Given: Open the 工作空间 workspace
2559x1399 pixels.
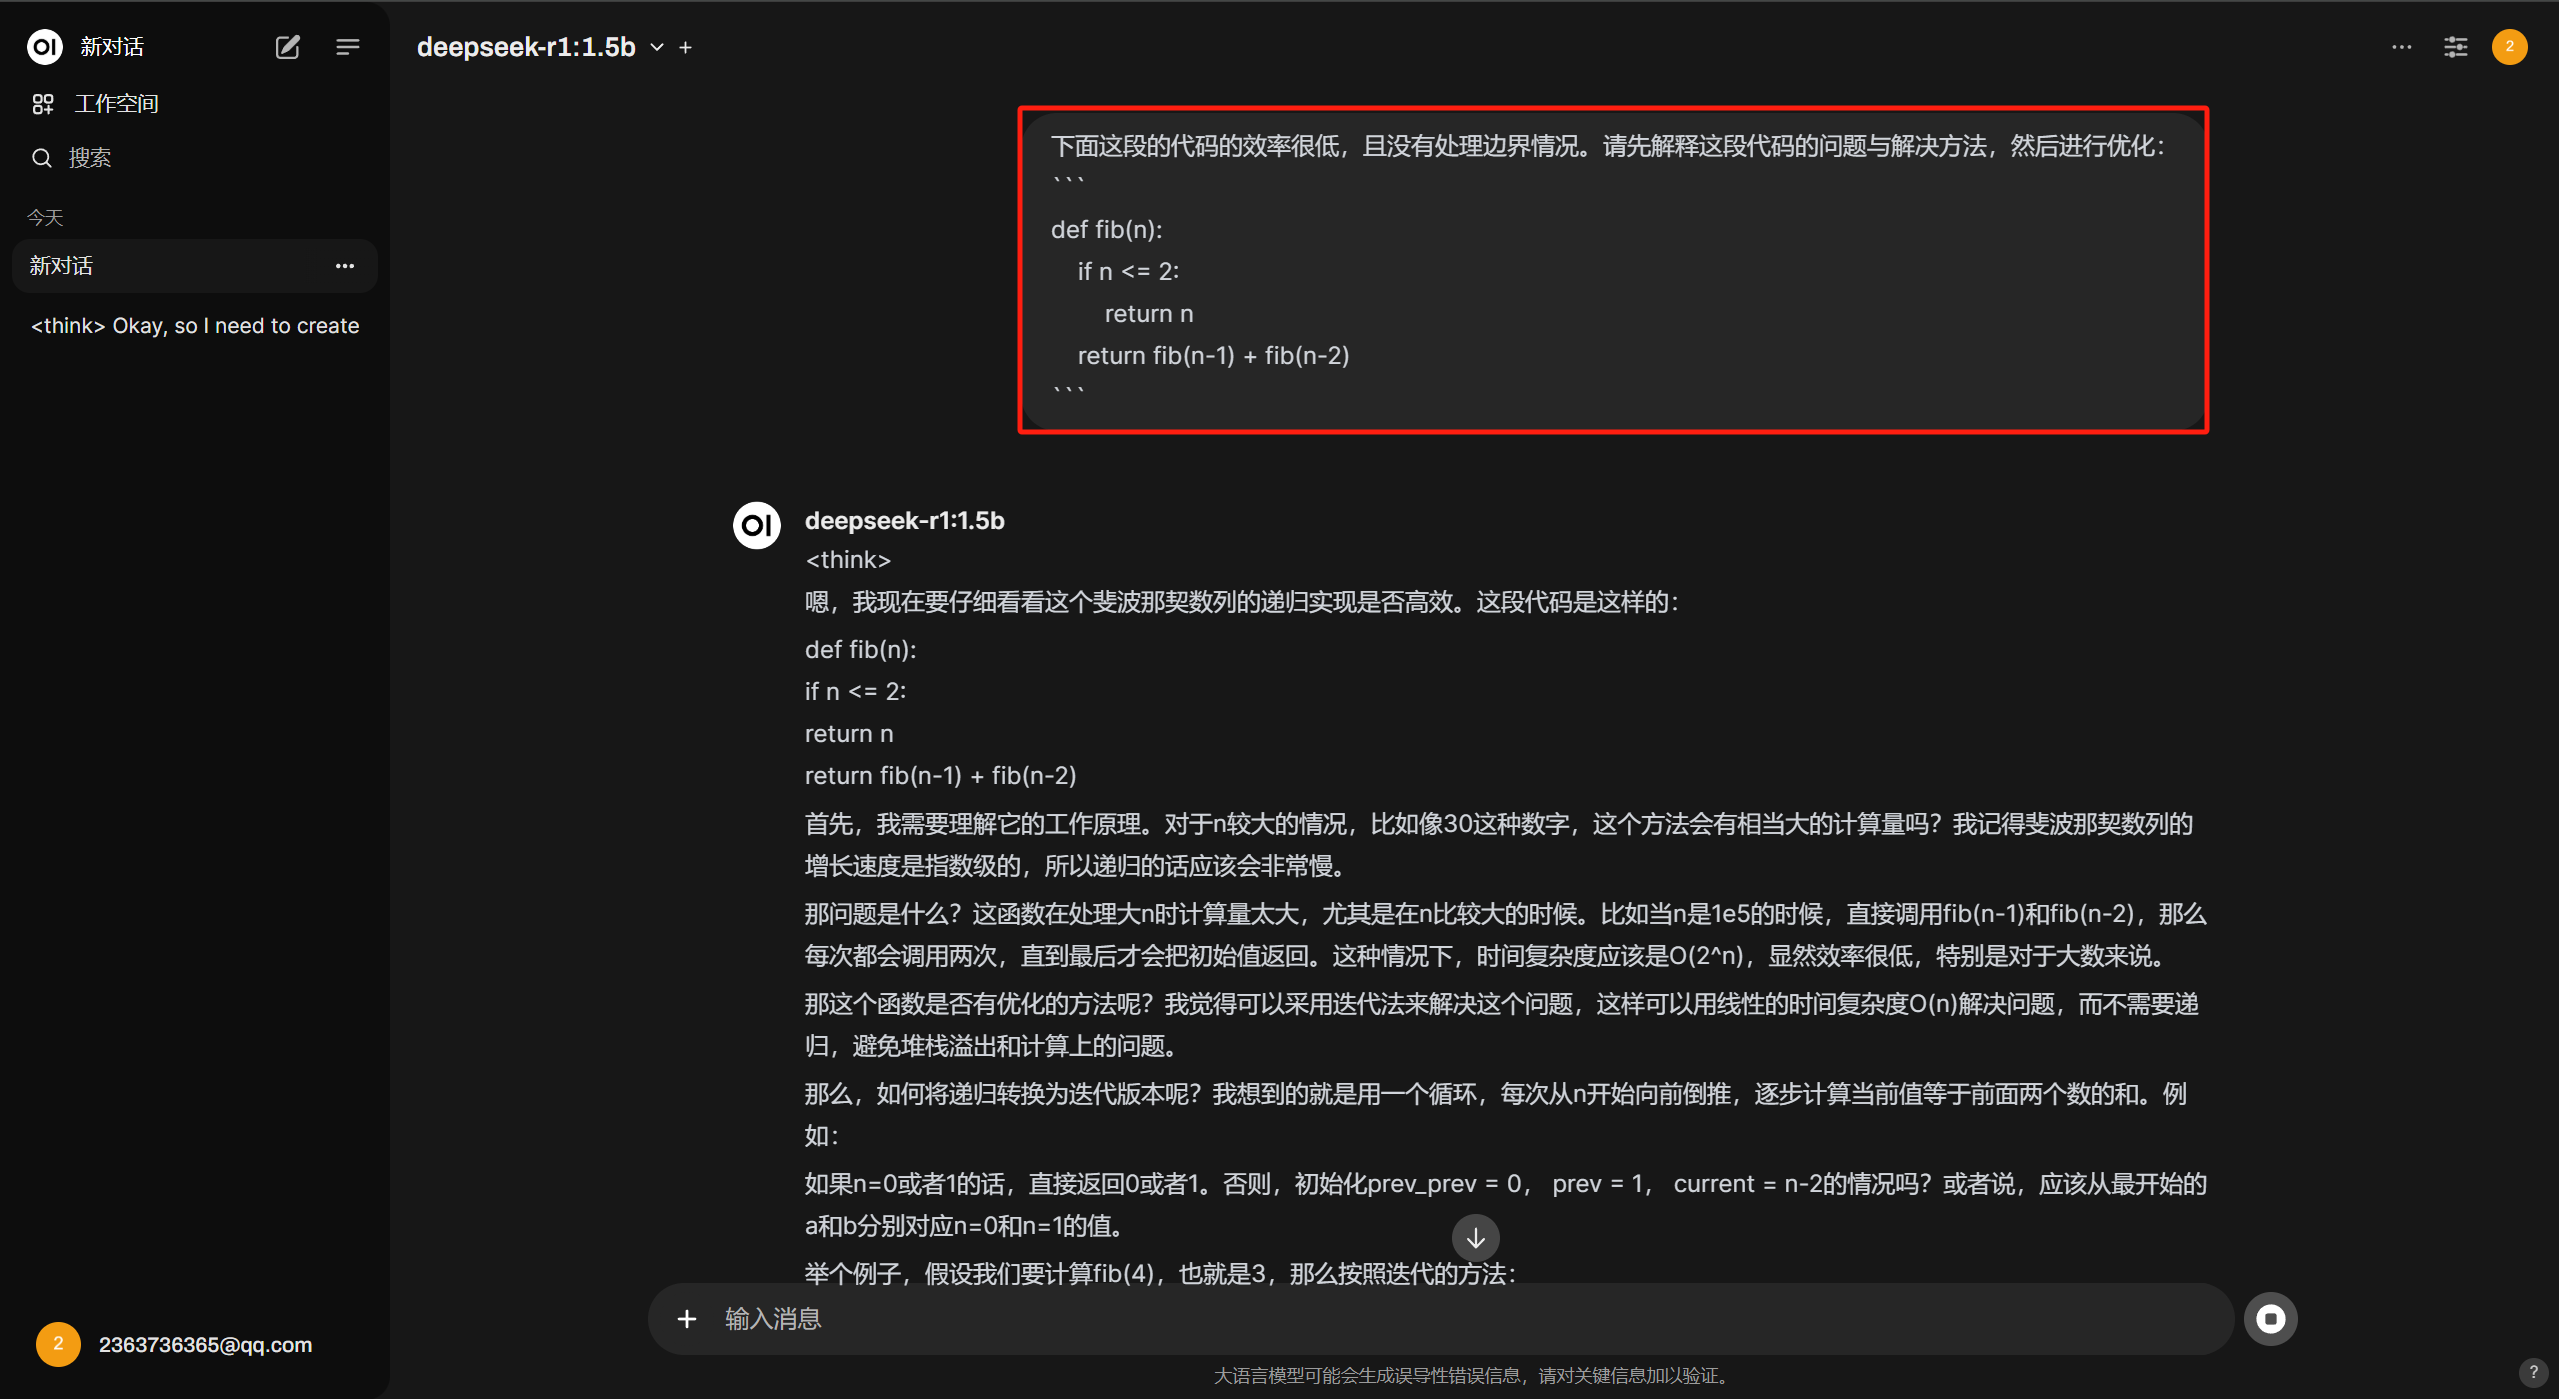Looking at the screenshot, I should tap(96, 104).
